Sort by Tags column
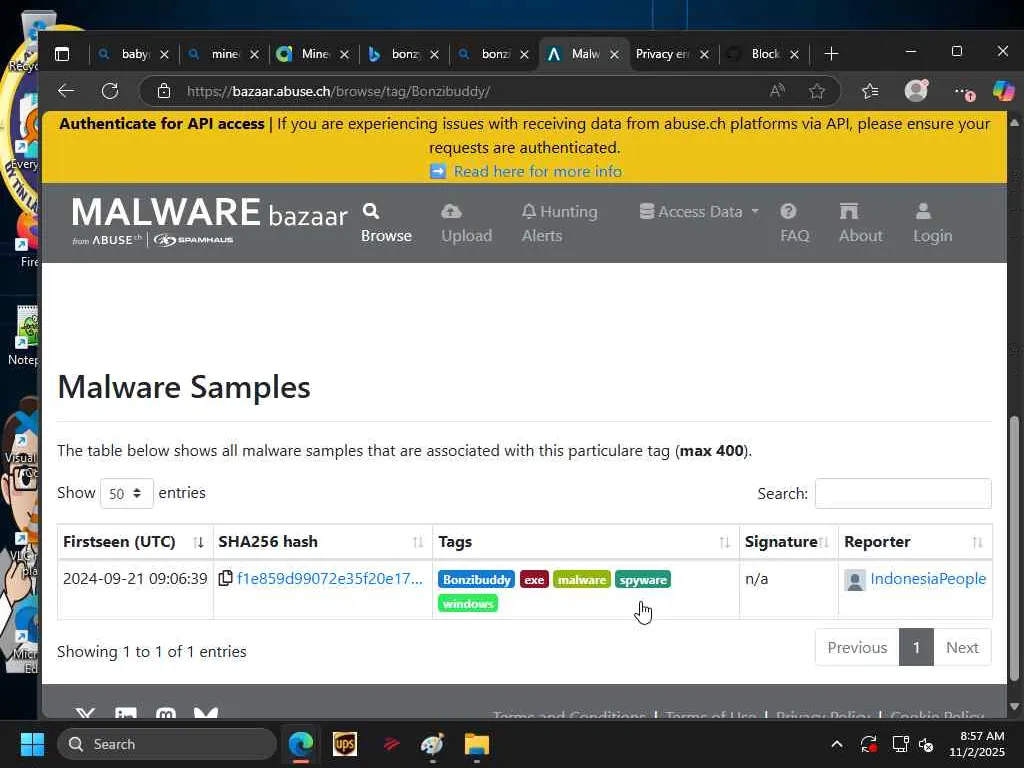The image size is (1024, 768). (585, 542)
